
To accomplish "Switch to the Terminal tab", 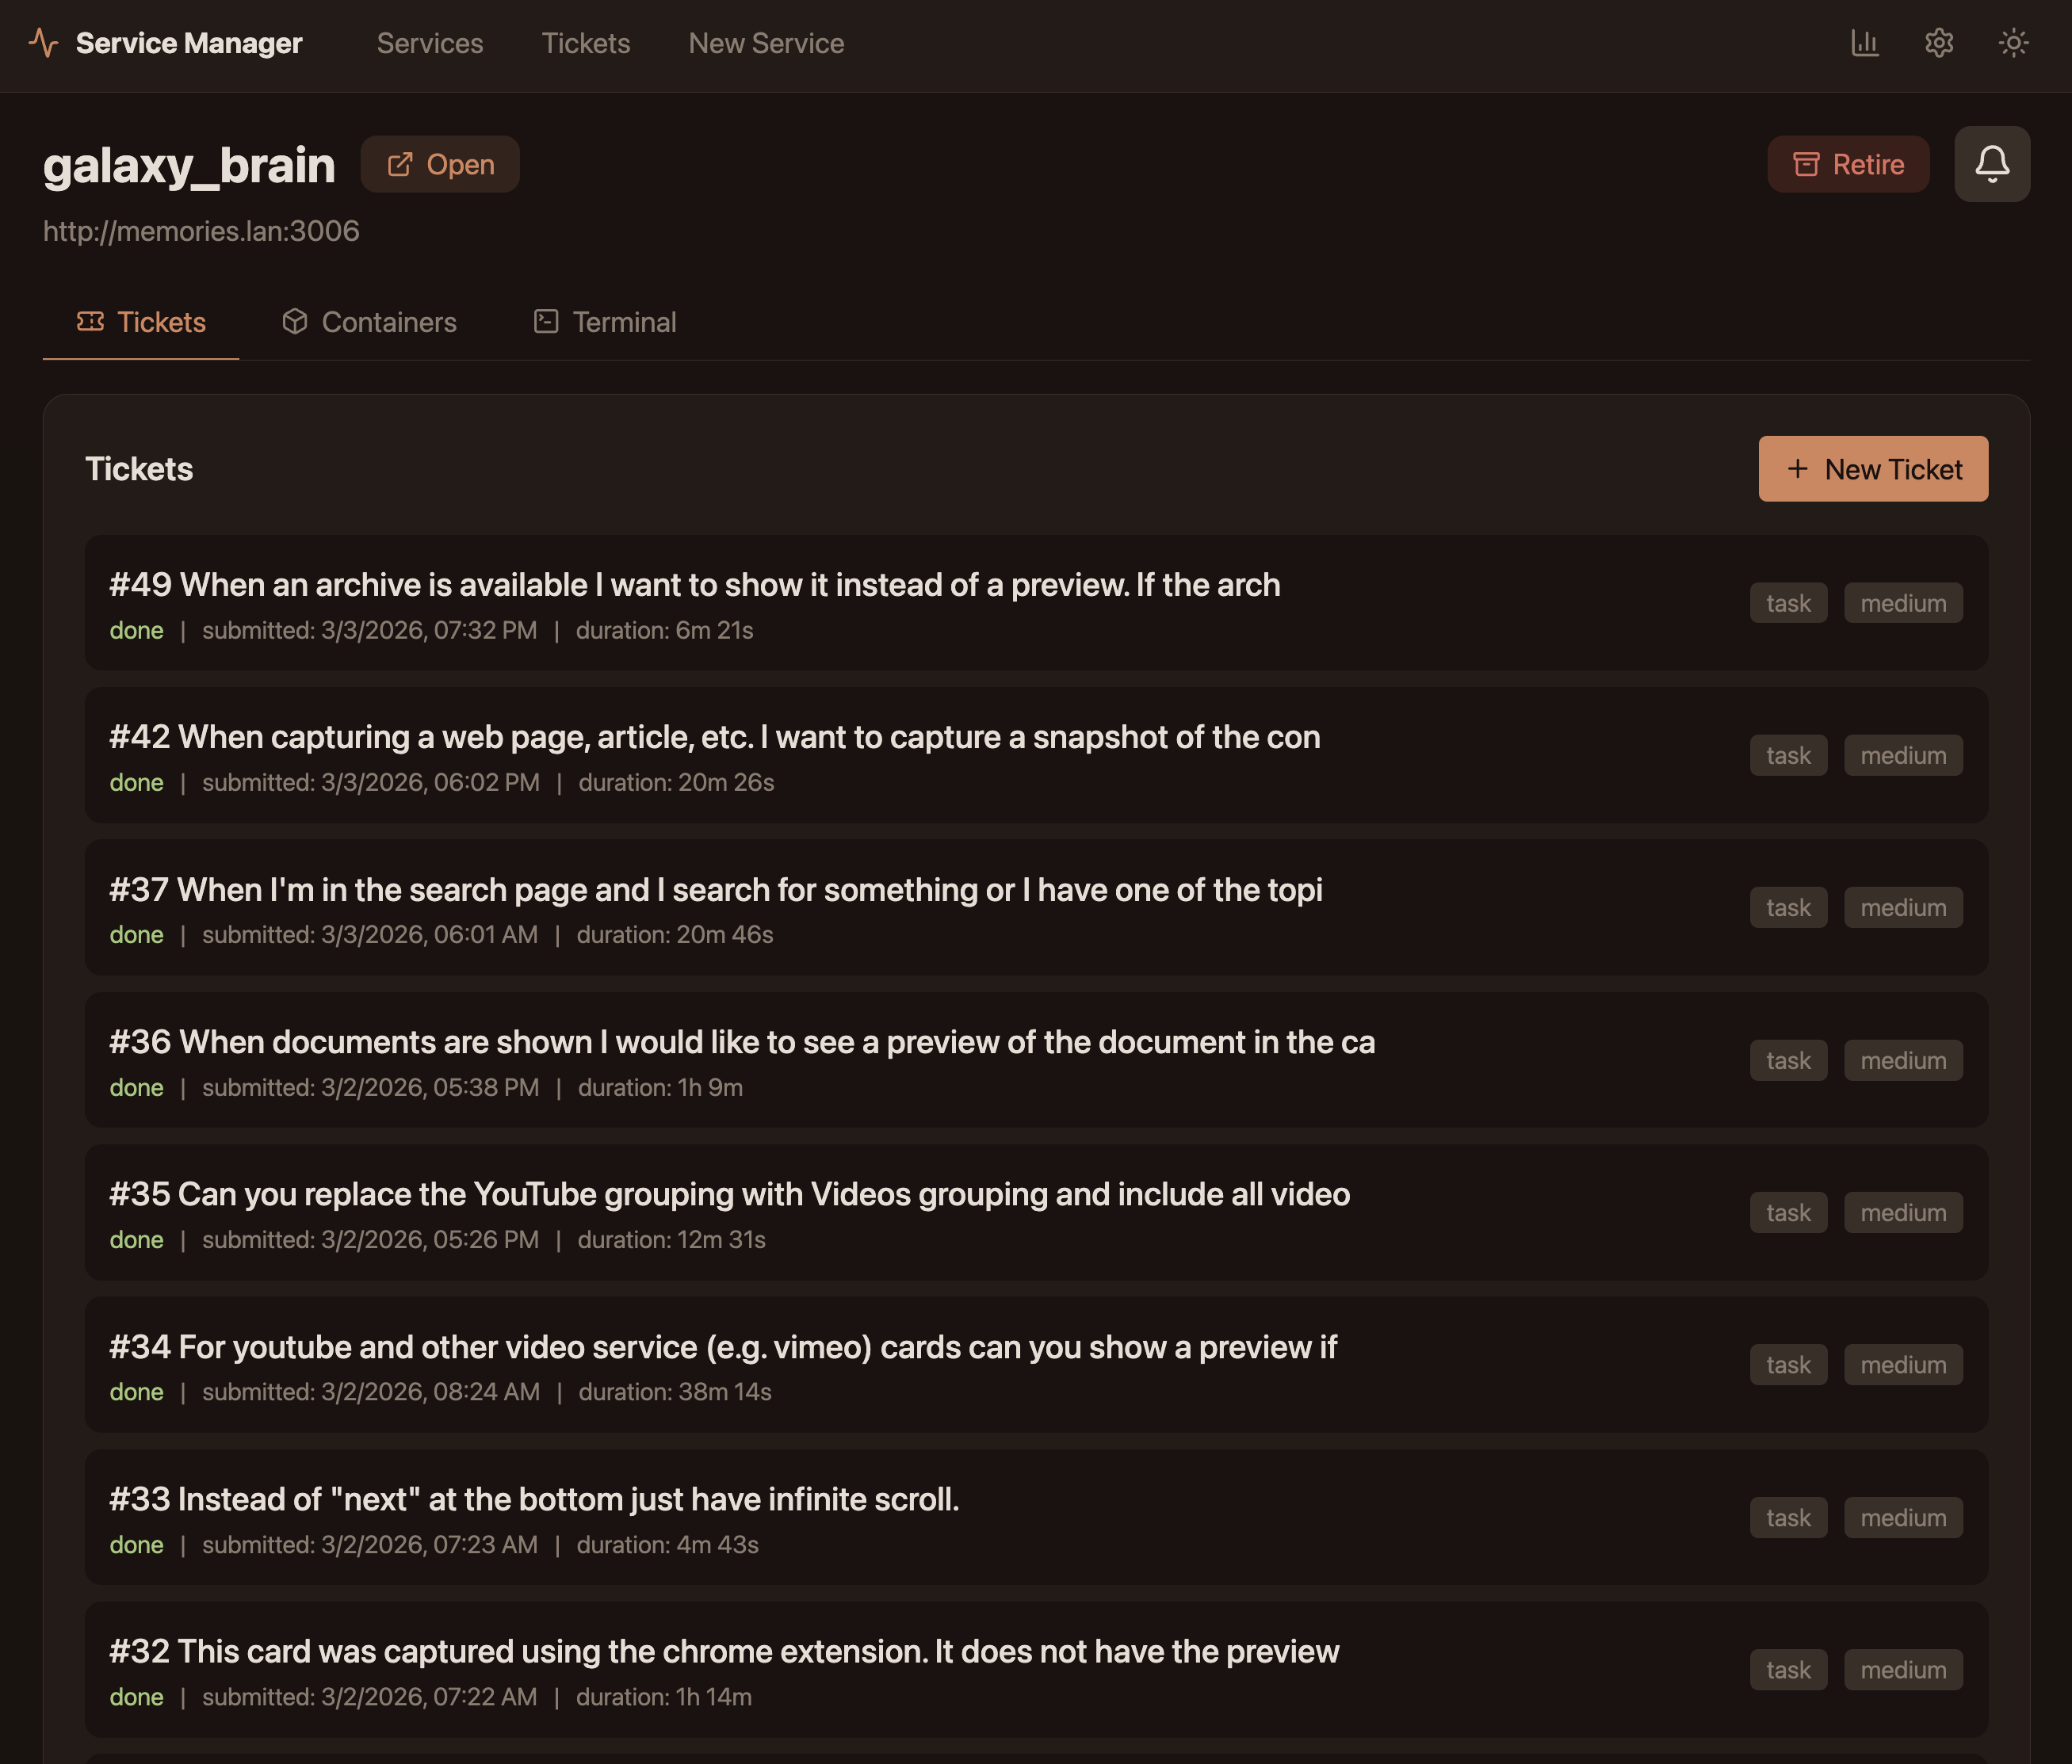I will [605, 322].
